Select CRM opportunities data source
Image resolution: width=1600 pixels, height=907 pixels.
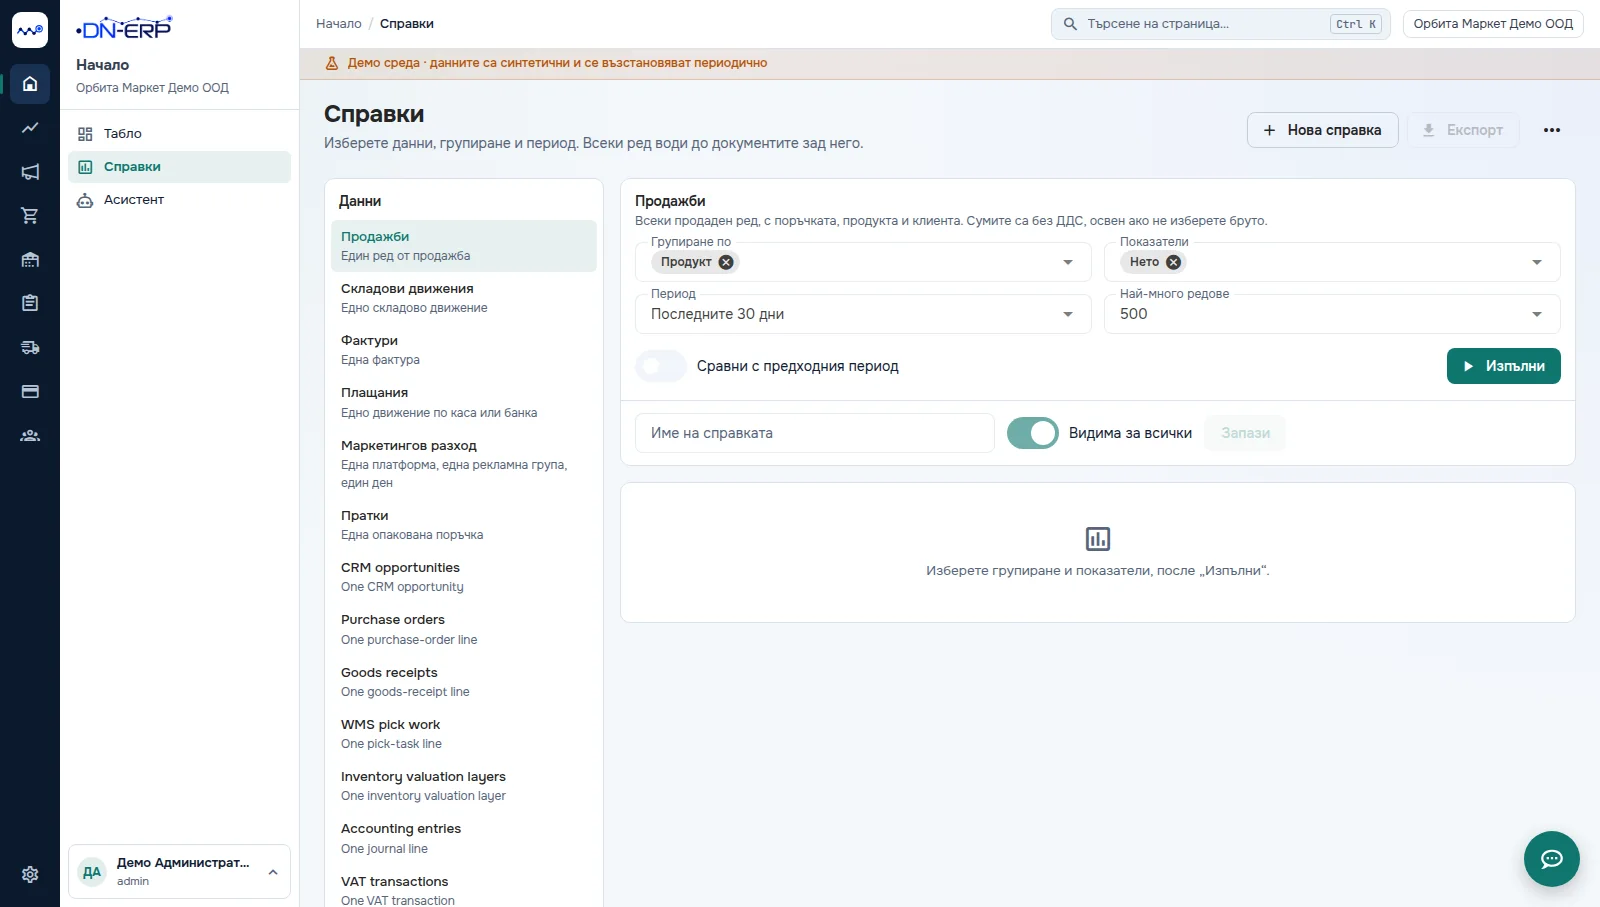(464, 577)
